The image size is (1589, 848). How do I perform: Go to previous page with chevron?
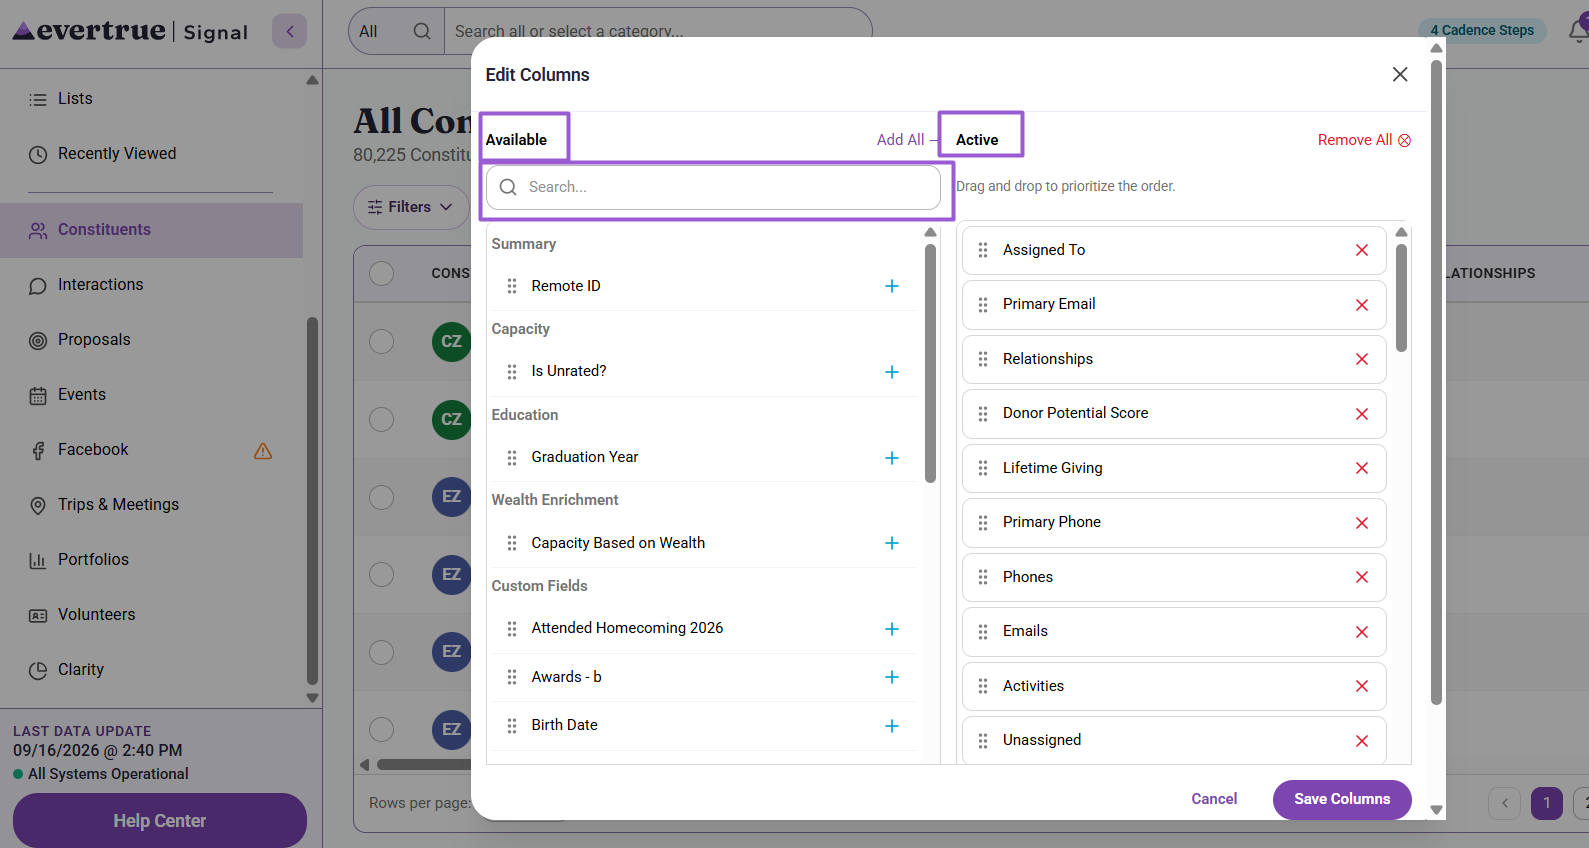tap(1504, 803)
